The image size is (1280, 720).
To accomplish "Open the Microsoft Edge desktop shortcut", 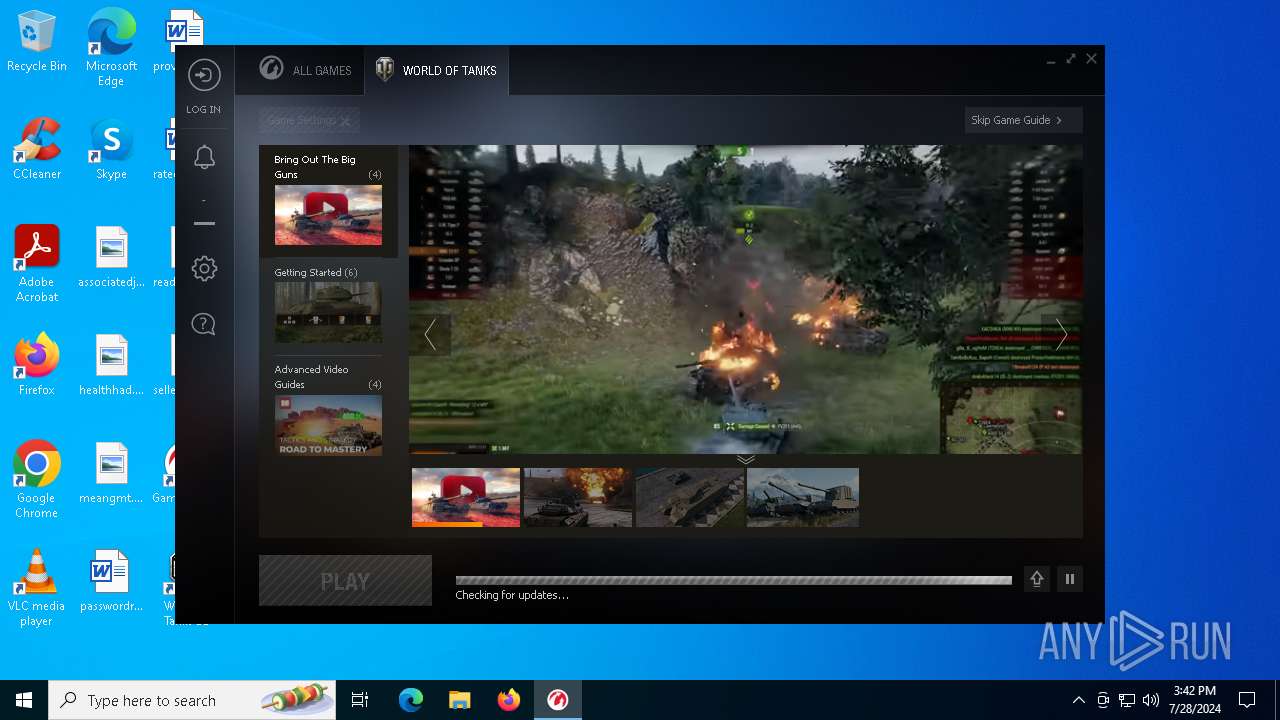I will [111, 47].
